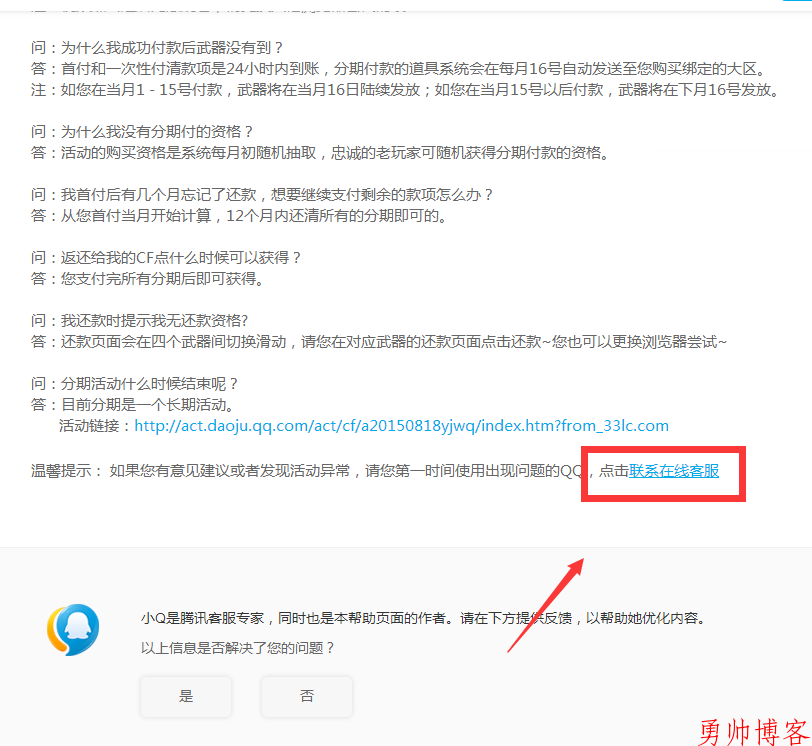
Task: Click answer about 12个月内还清
Action: (x=239, y=215)
